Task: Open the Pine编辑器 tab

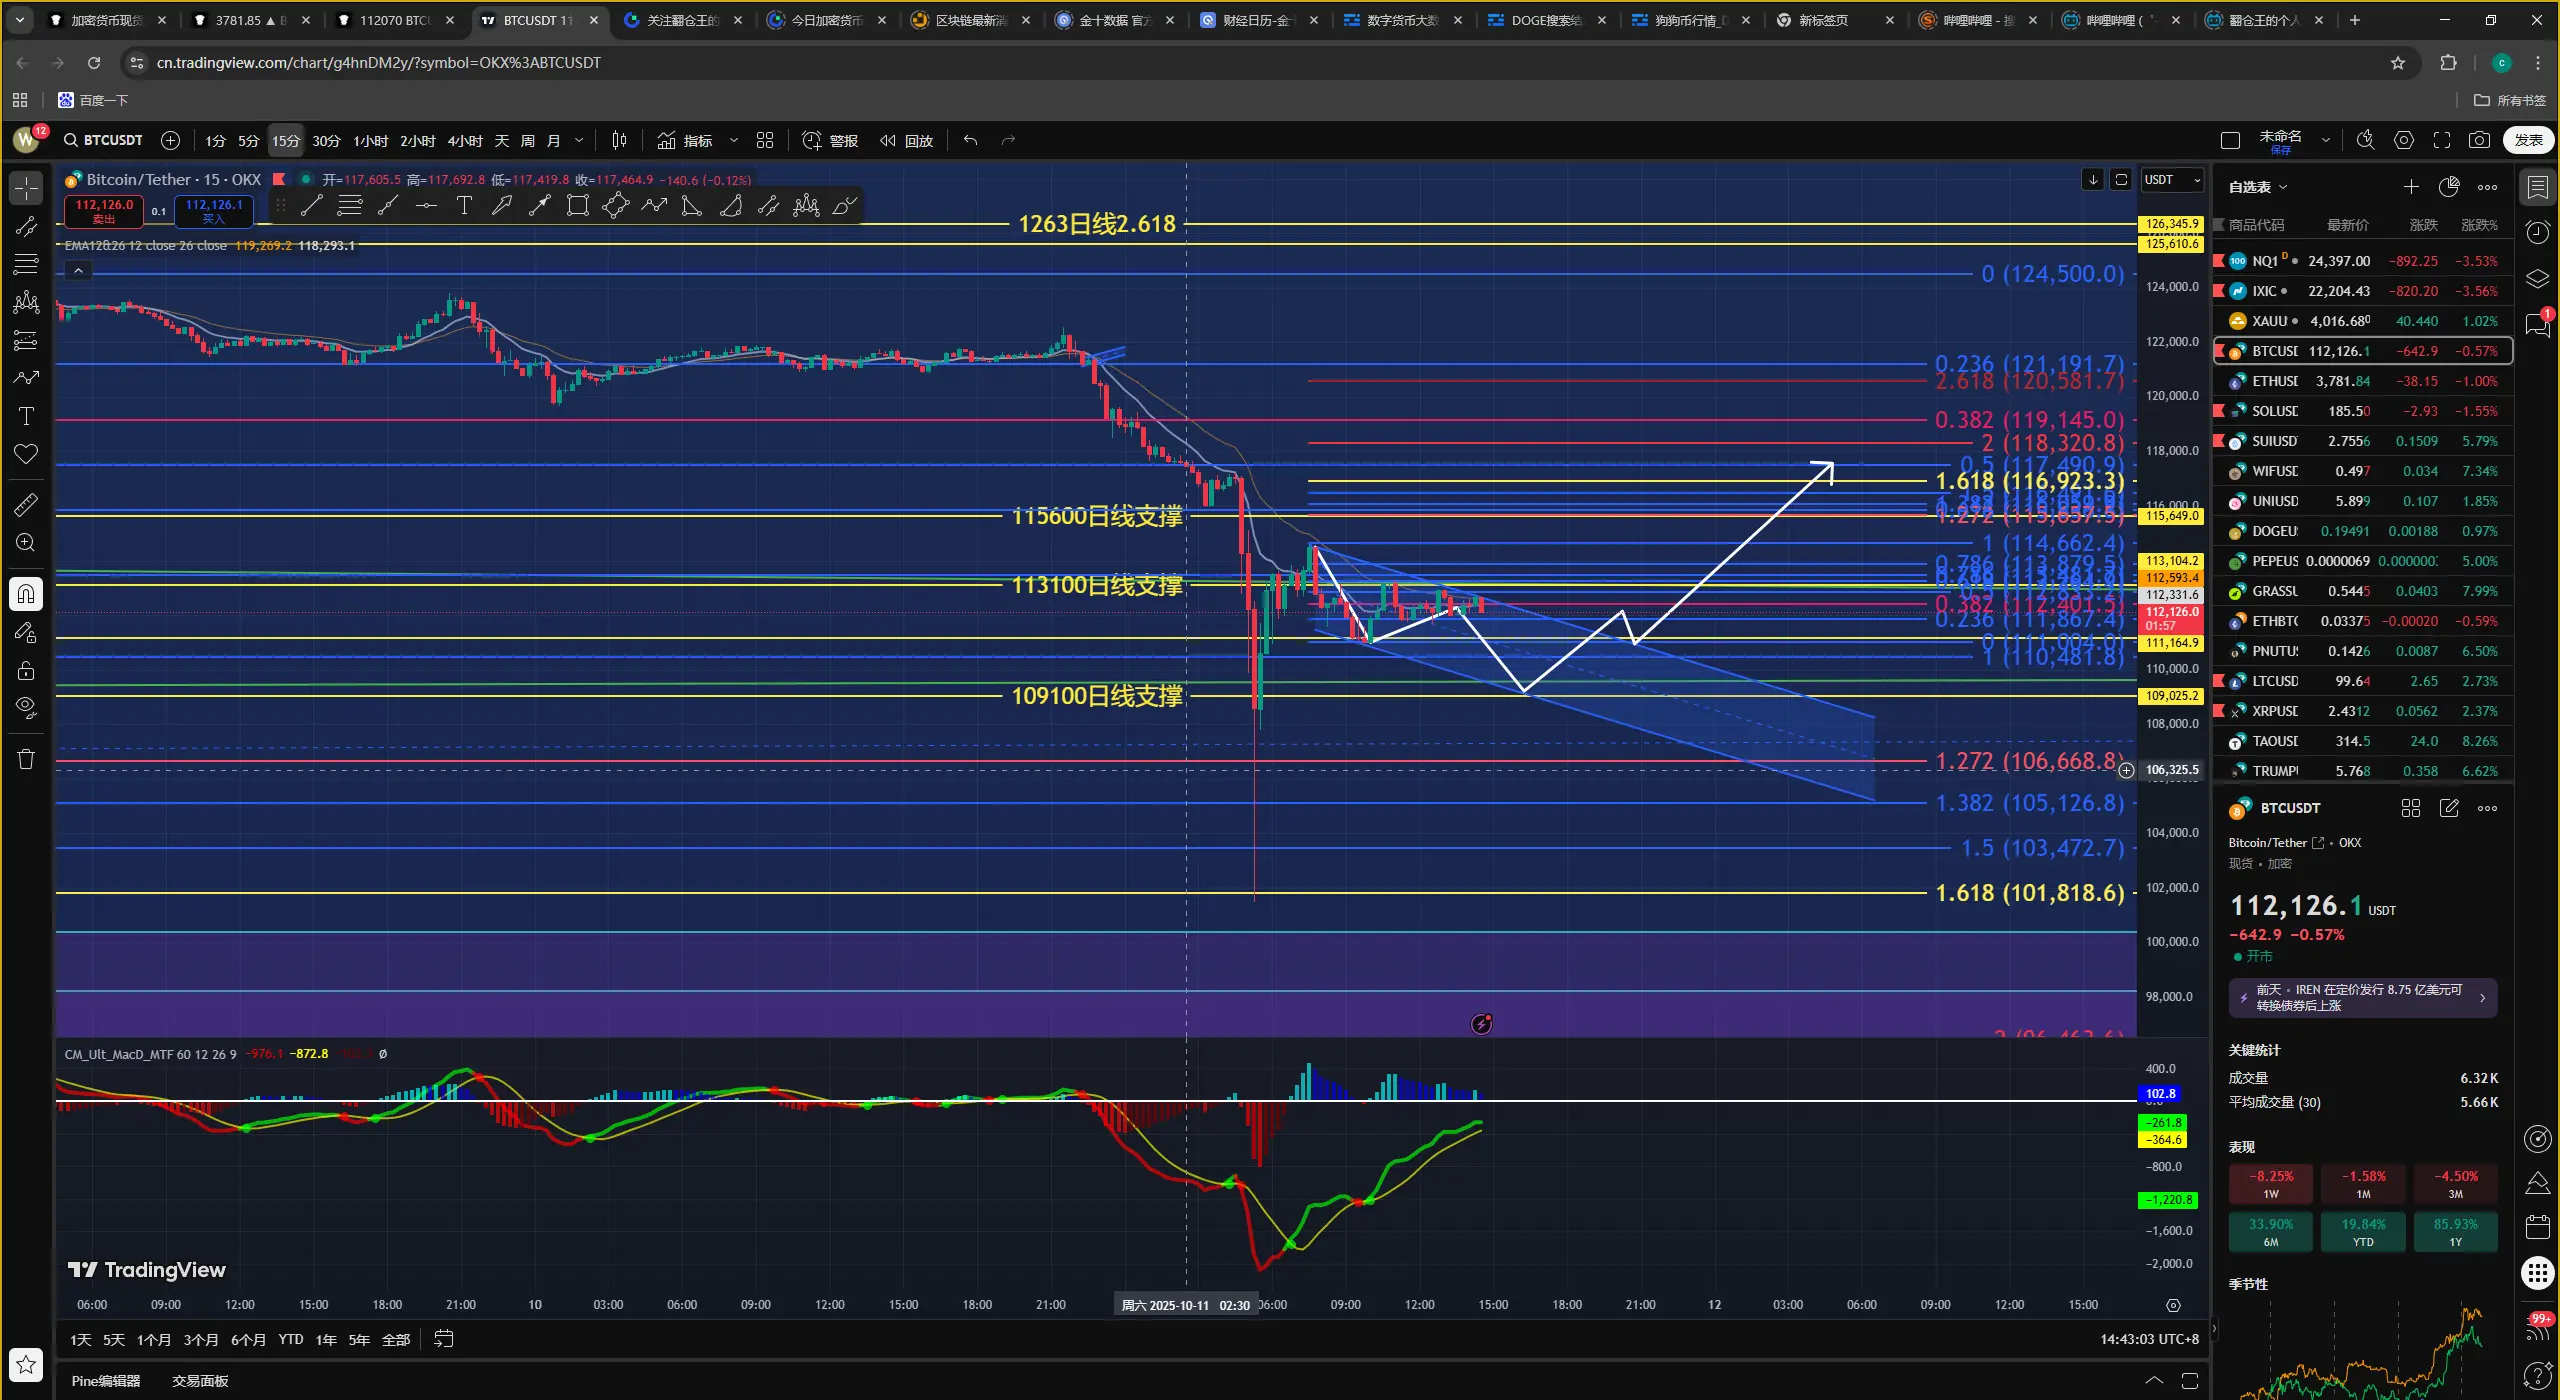Action: [106, 1380]
